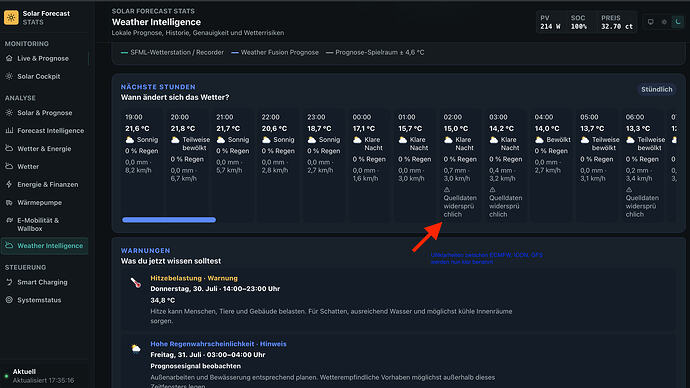Click the warning triangle at 02:00
Screen dimensions: 690x388
pos(447,190)
